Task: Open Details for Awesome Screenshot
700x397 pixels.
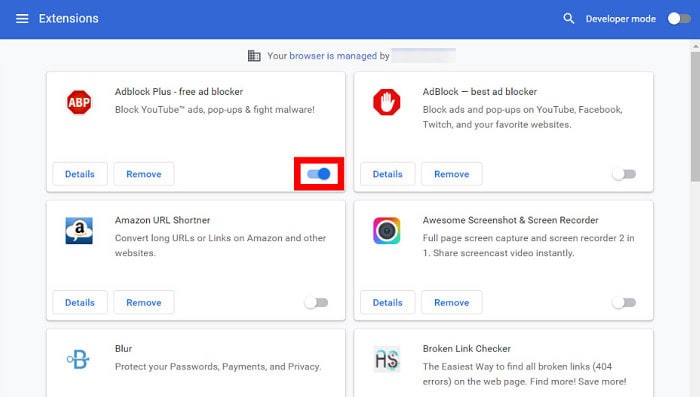Action: pyautogui.click(x=388, y=302)
